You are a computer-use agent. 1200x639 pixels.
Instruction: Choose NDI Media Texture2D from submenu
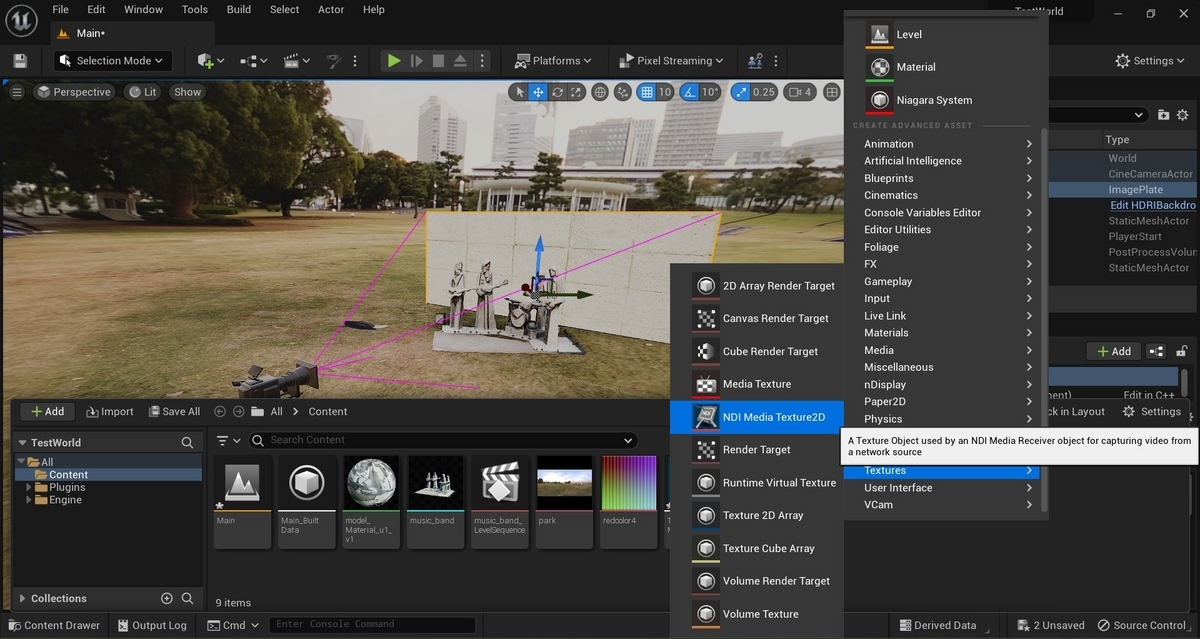[x=756, y=417]
